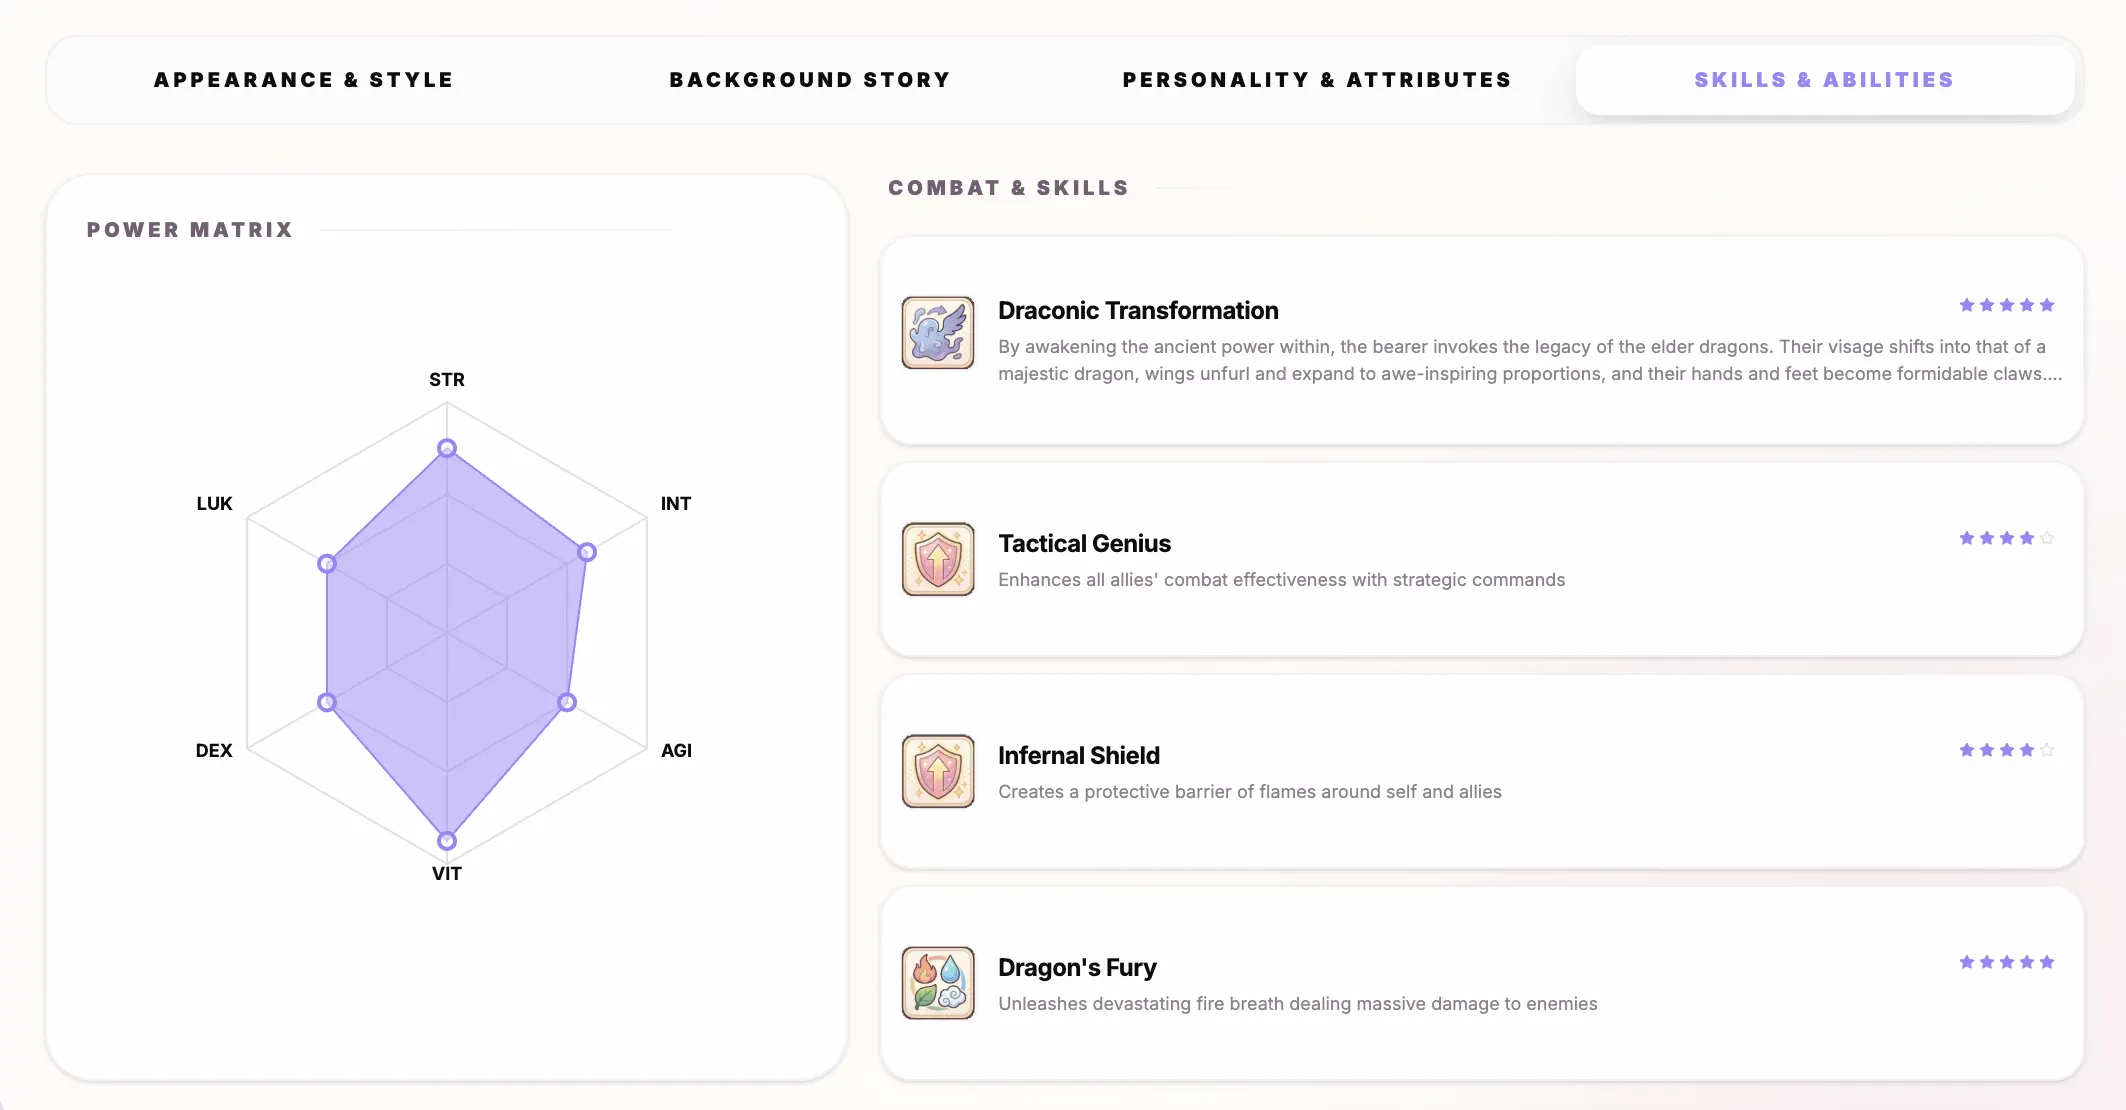Open the Dragon's Fury fire icon

coord(938,983)
